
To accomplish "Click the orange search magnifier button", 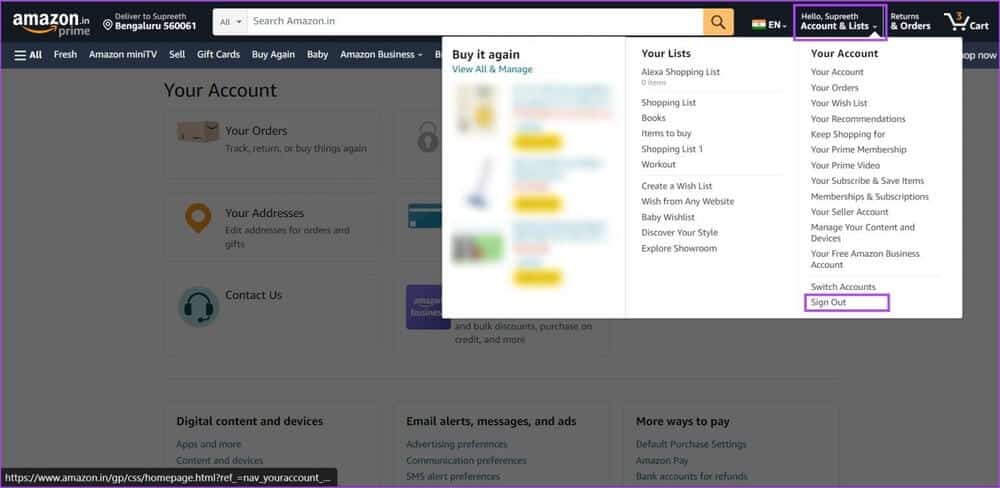I will [718, 22].
